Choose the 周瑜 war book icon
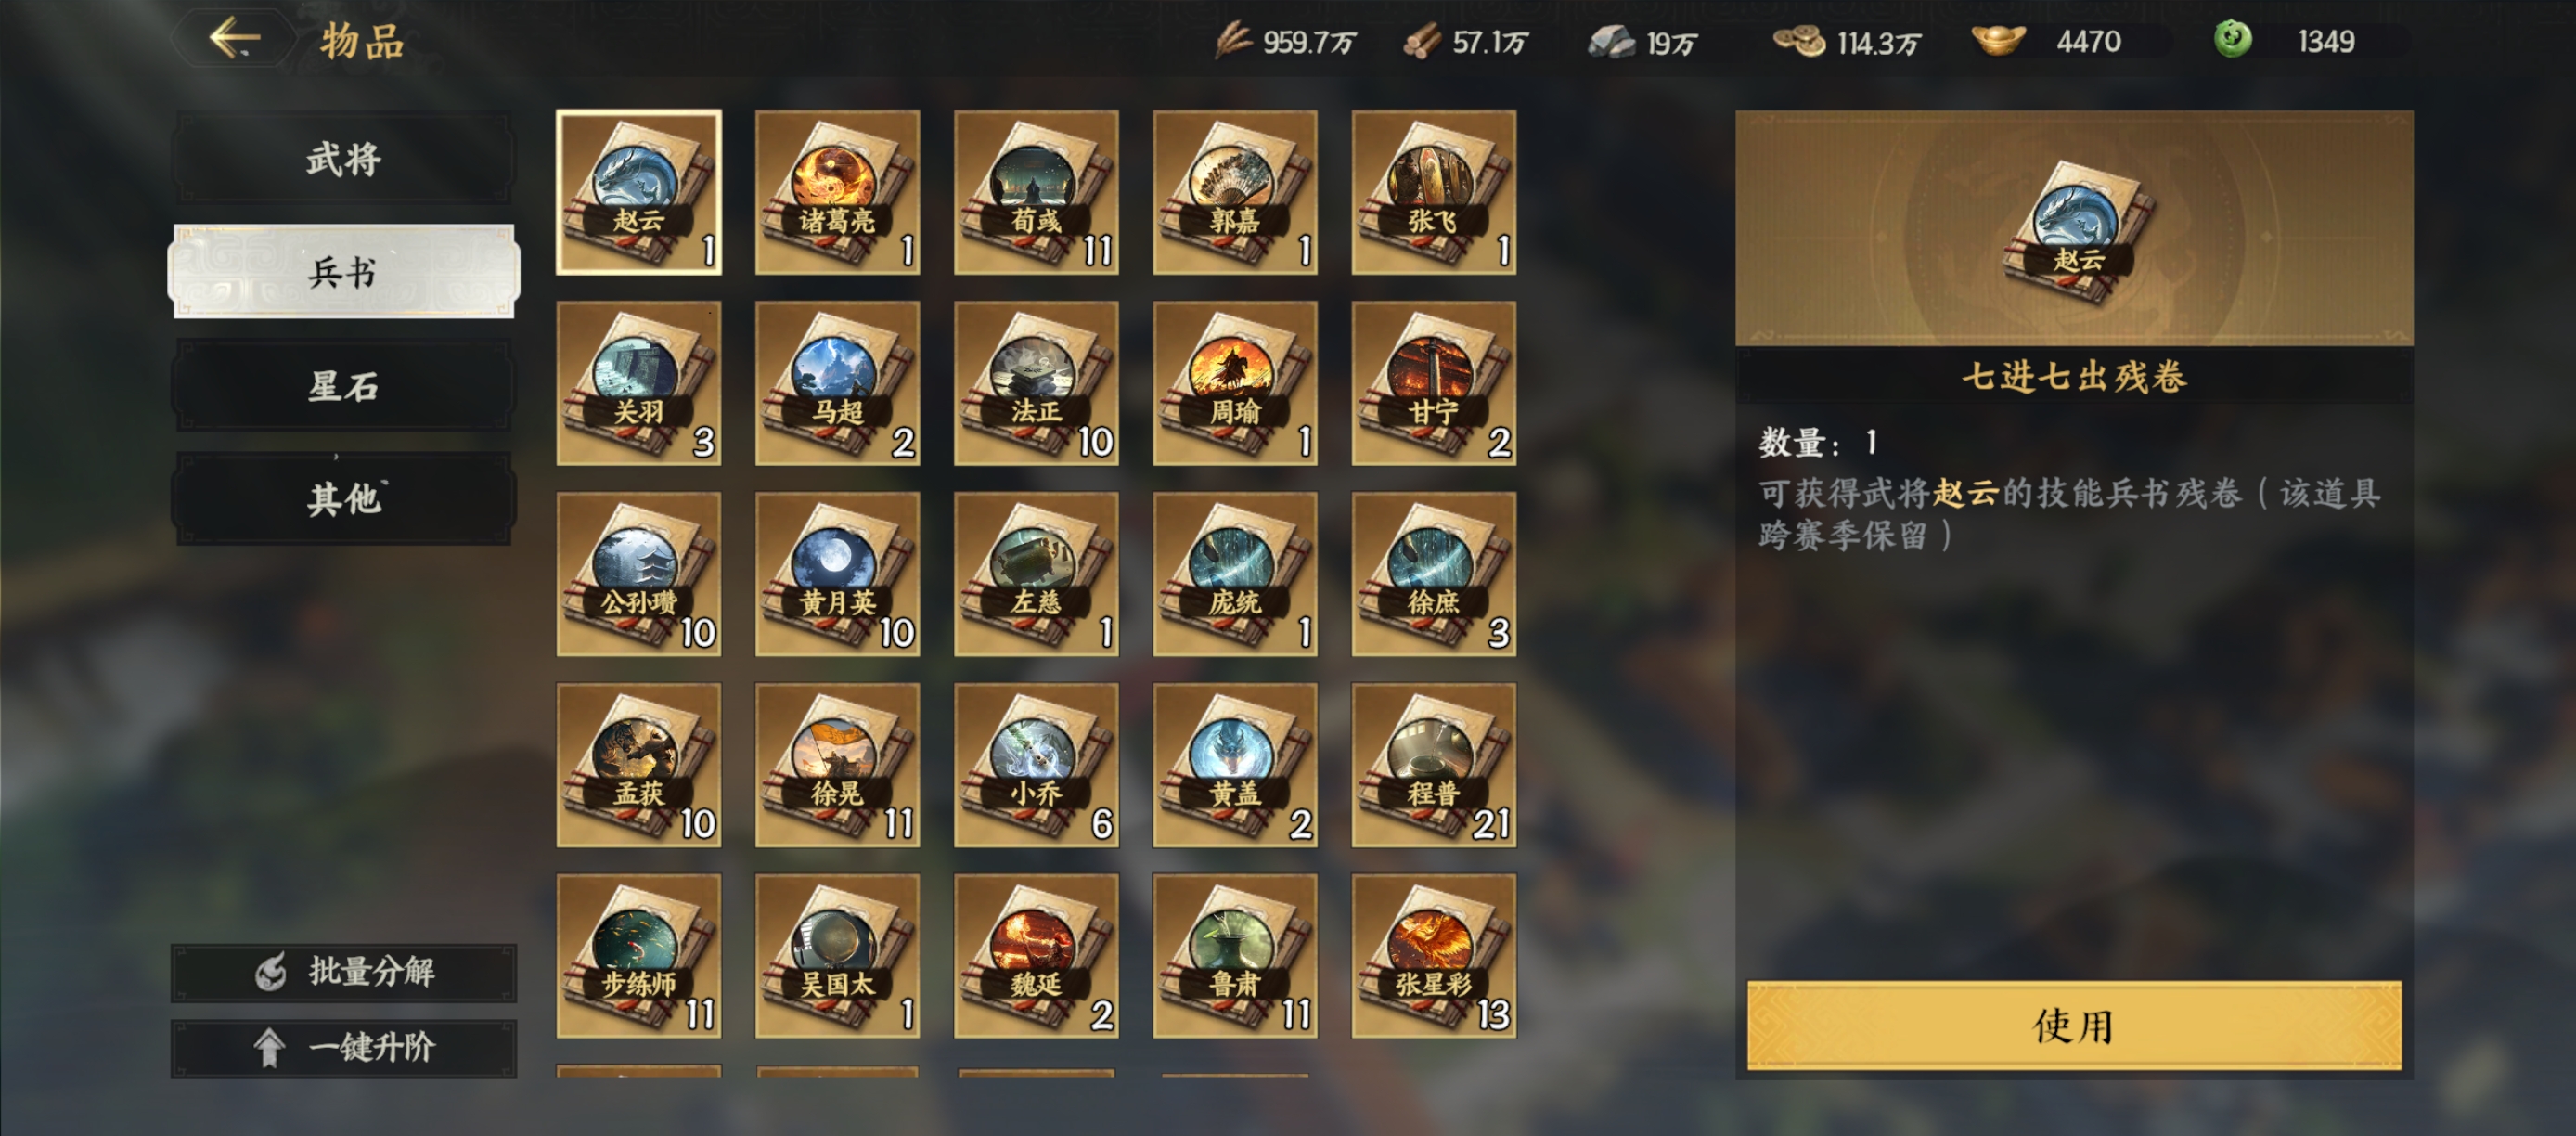This screenshot has width=2576, height=1136. pos(1235,383)
